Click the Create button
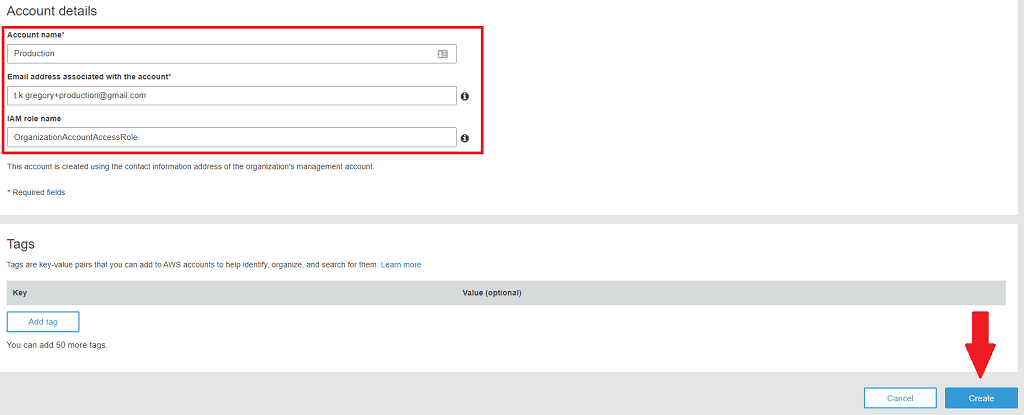 tap(980, 398)
